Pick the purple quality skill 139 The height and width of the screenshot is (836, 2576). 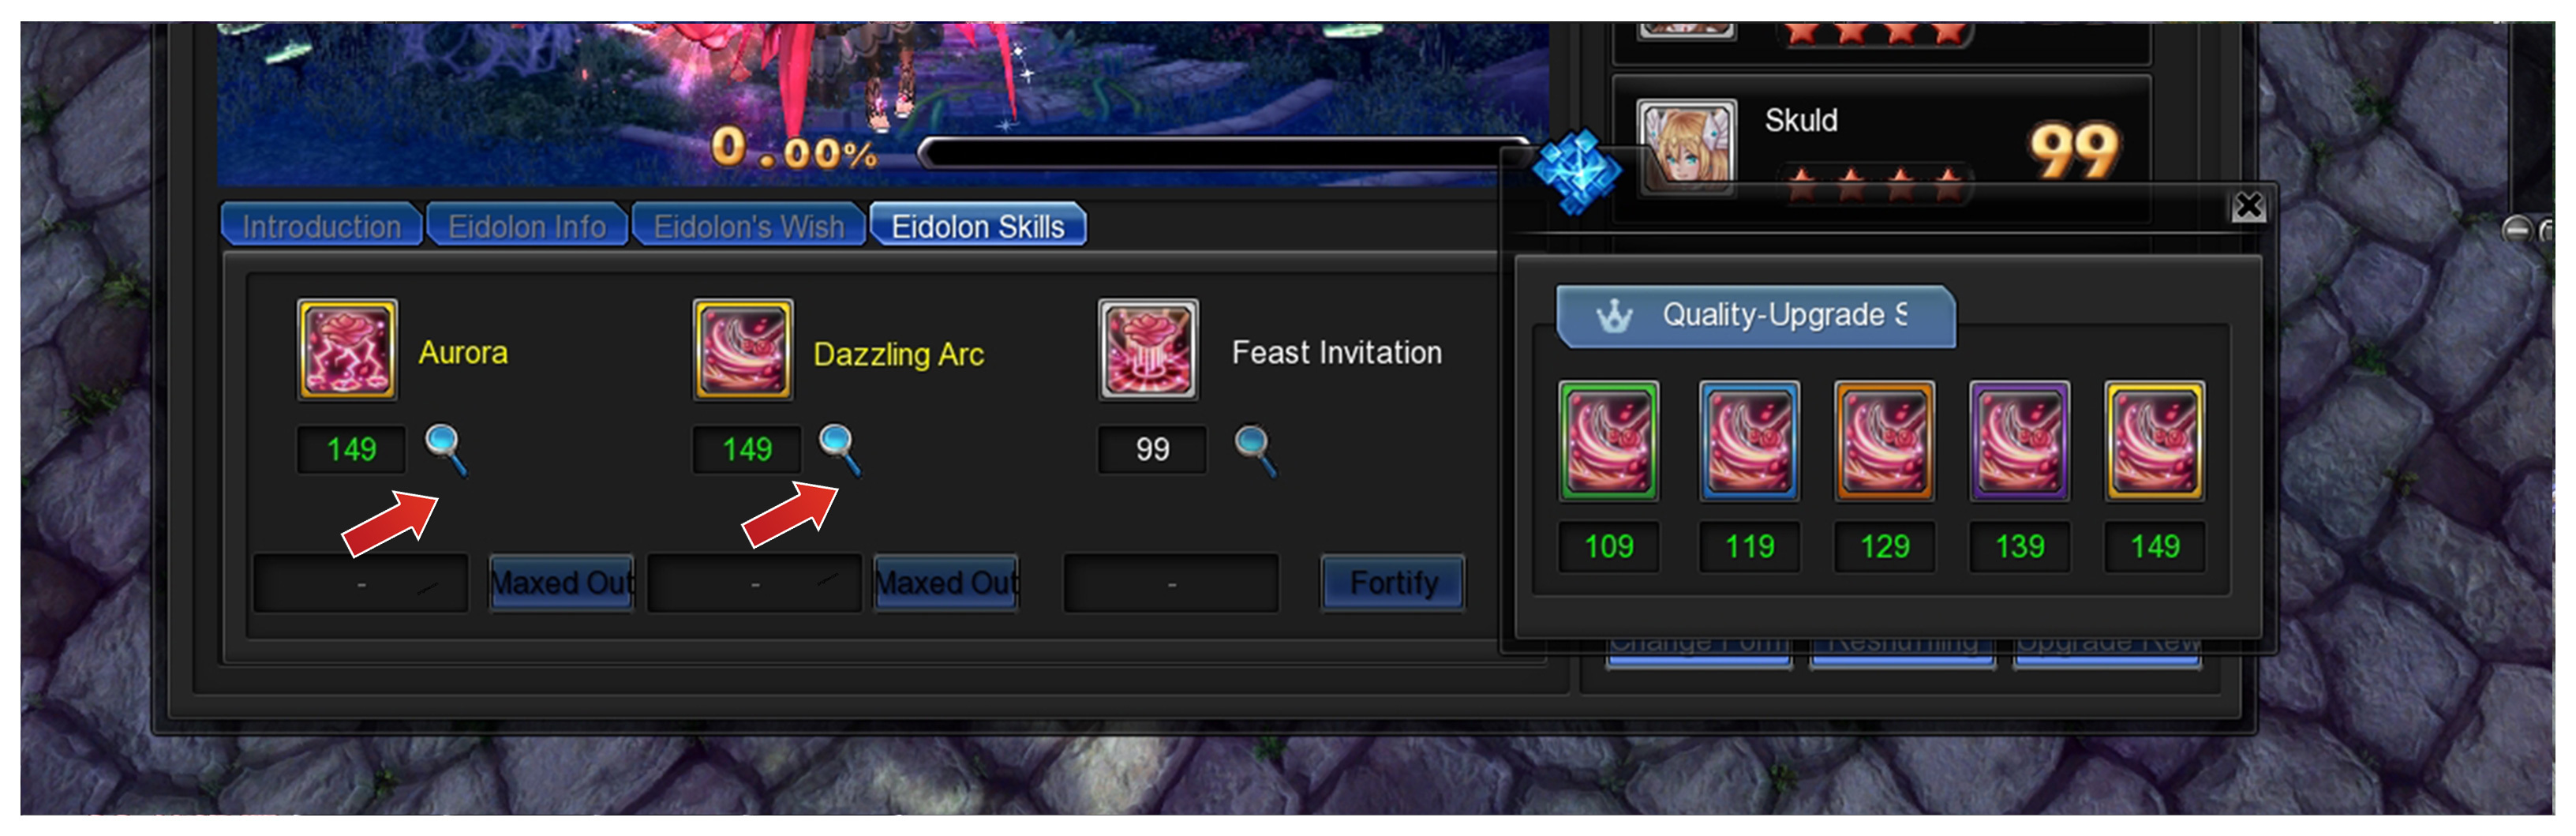pos(2020,441)
